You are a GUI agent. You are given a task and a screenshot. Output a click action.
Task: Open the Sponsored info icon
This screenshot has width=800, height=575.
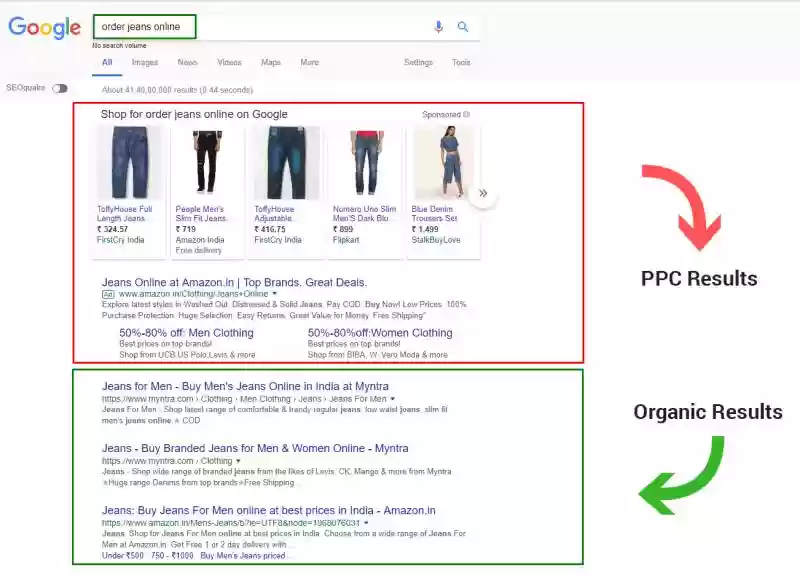tap(466, 115)
